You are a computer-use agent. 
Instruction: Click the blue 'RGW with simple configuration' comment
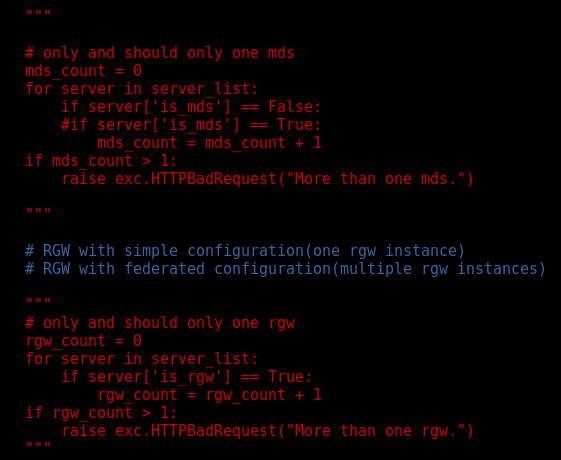point(245,251)
